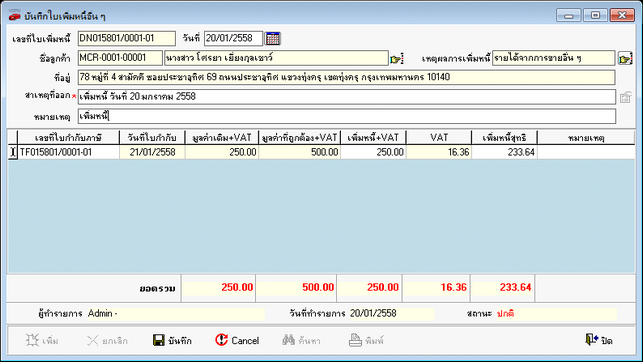Click the row selector marker of first row
Viewport: 643px width, 362px height.
click(13, 152)
